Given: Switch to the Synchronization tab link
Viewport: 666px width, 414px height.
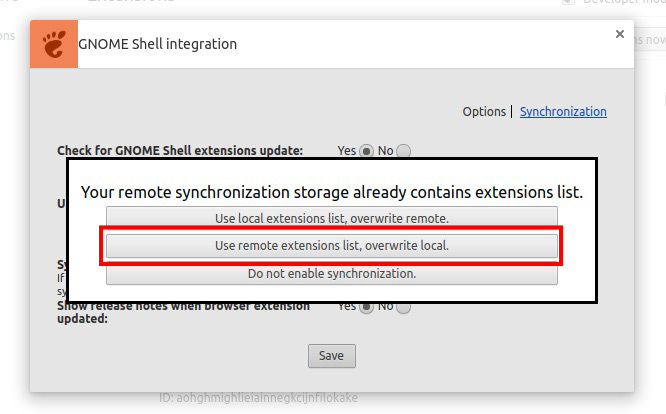Looking at the screenshot, I should (x=563, y=112).
